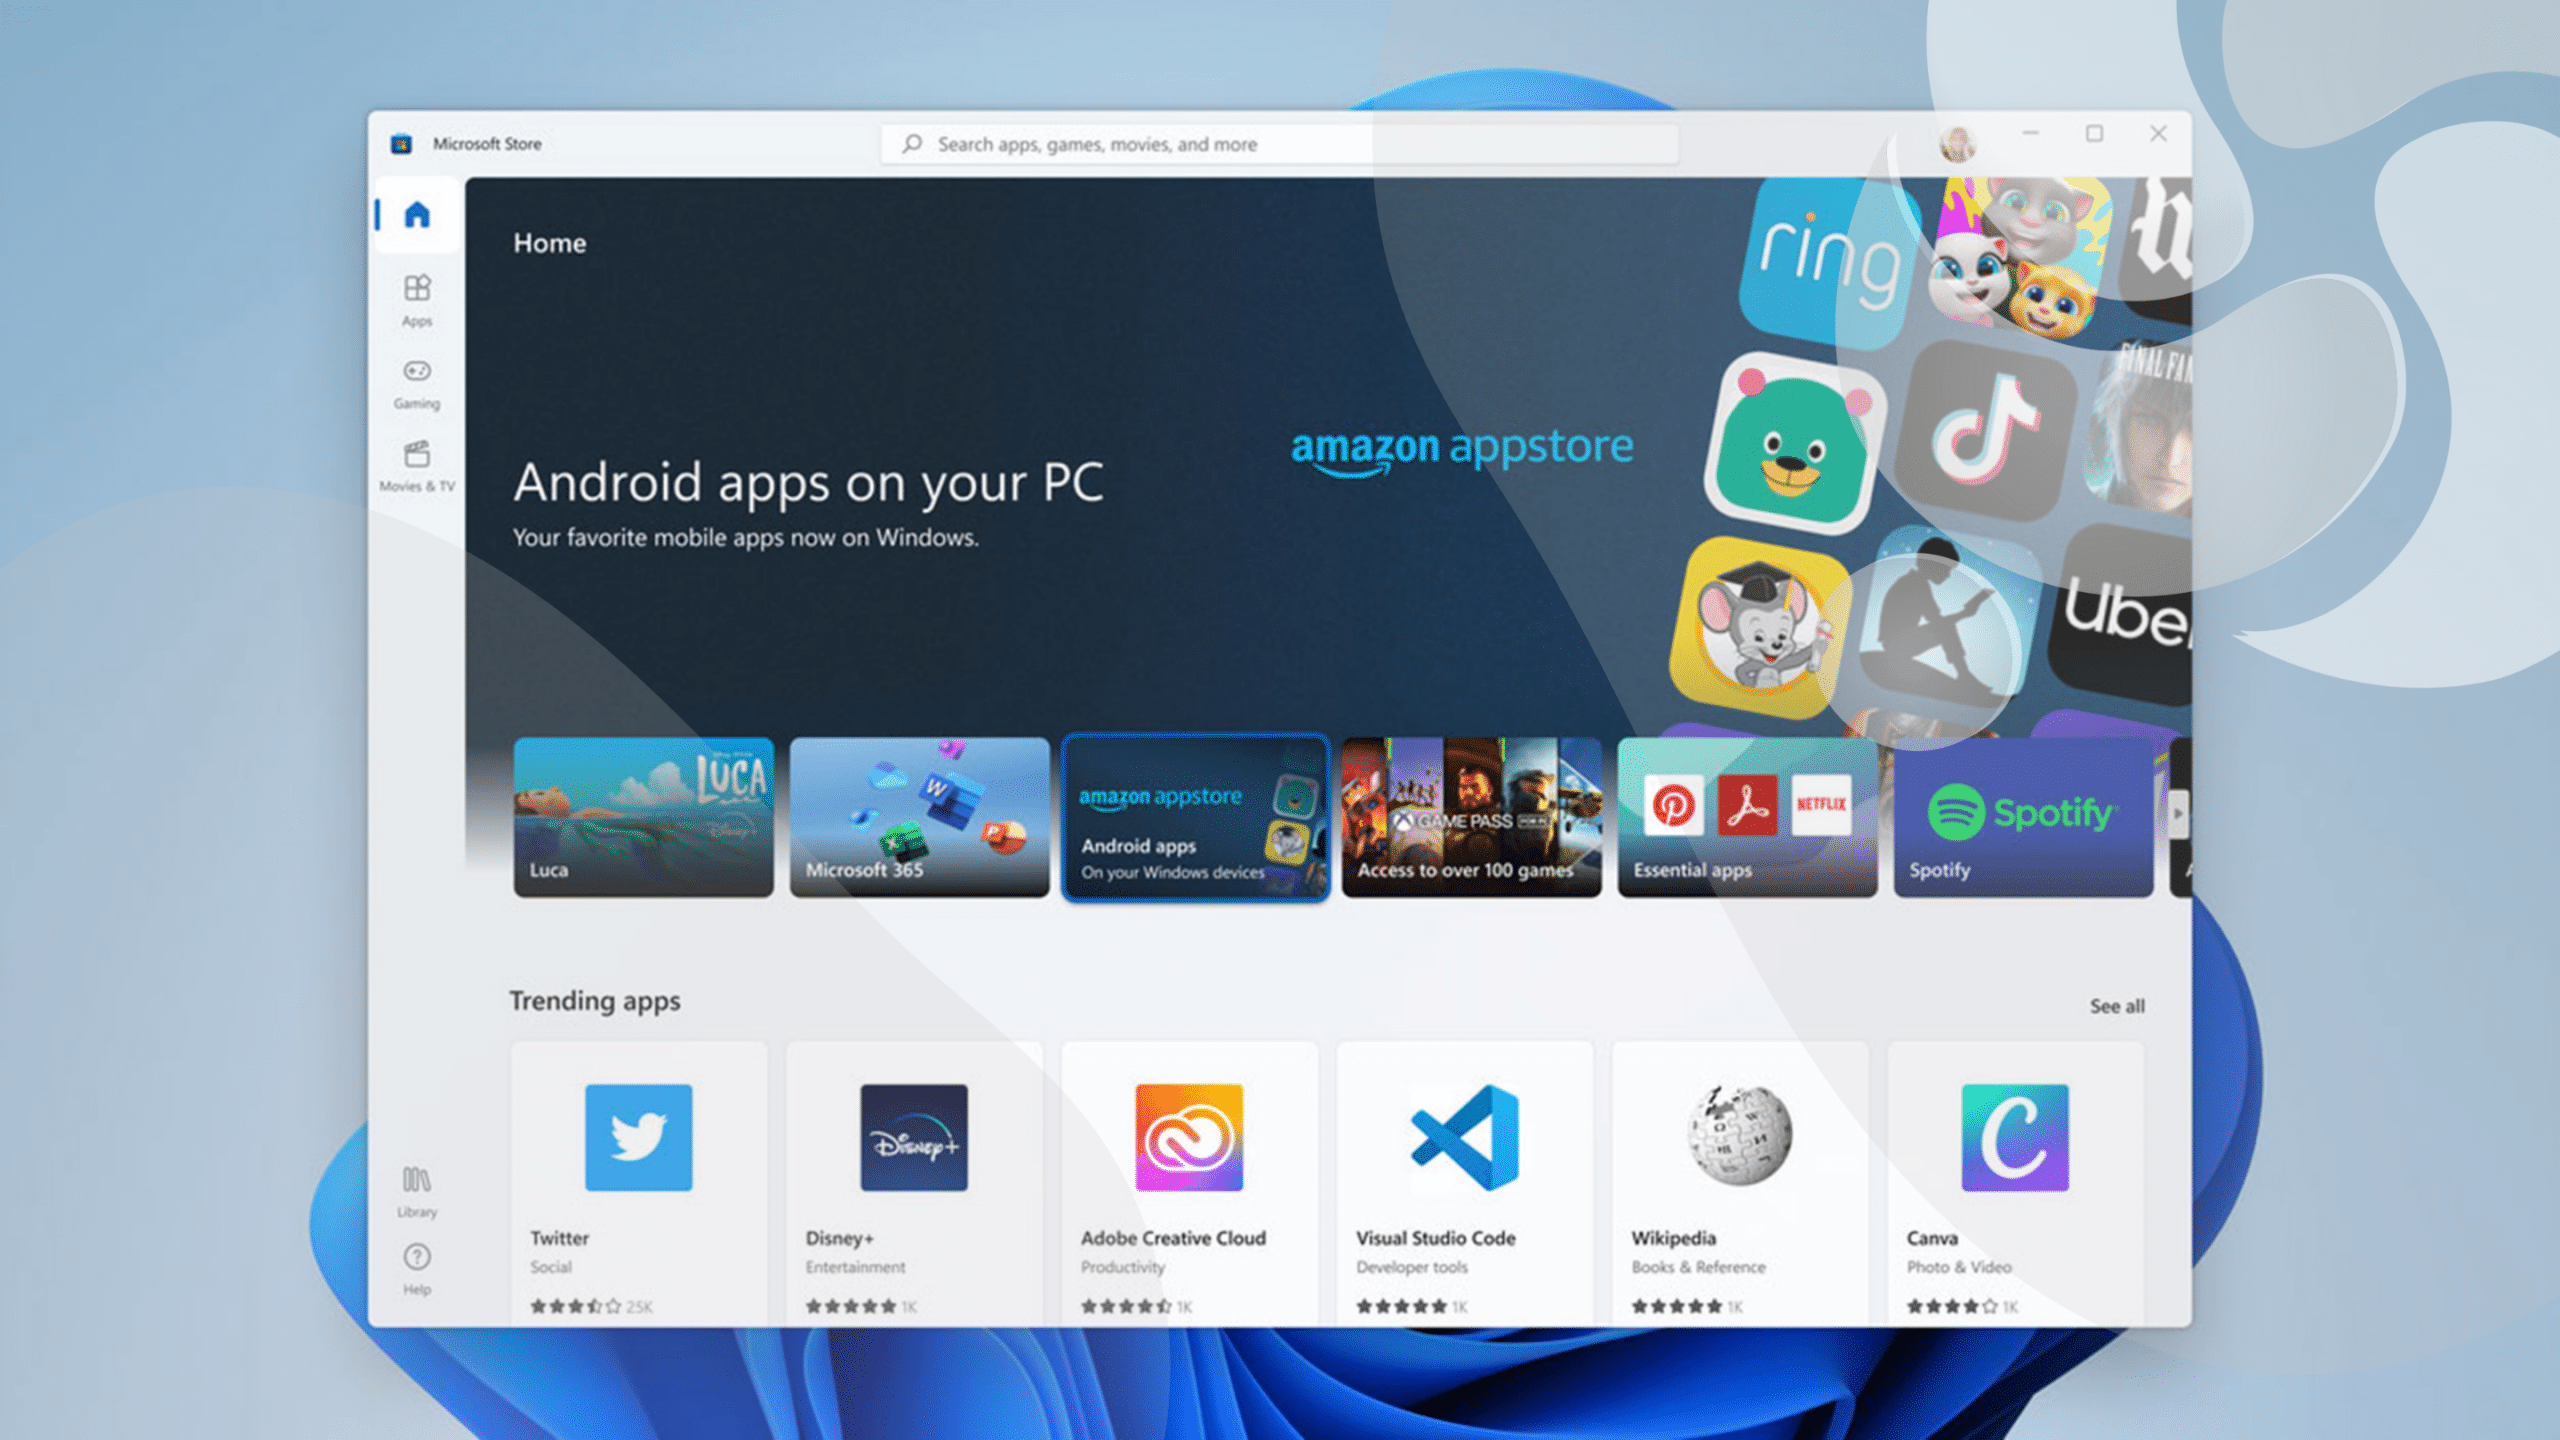Image resolution: width=2560 pixels, height=1440 pixels.
Task: Click See all for Trending apps
Action: click(2116, 1006)
